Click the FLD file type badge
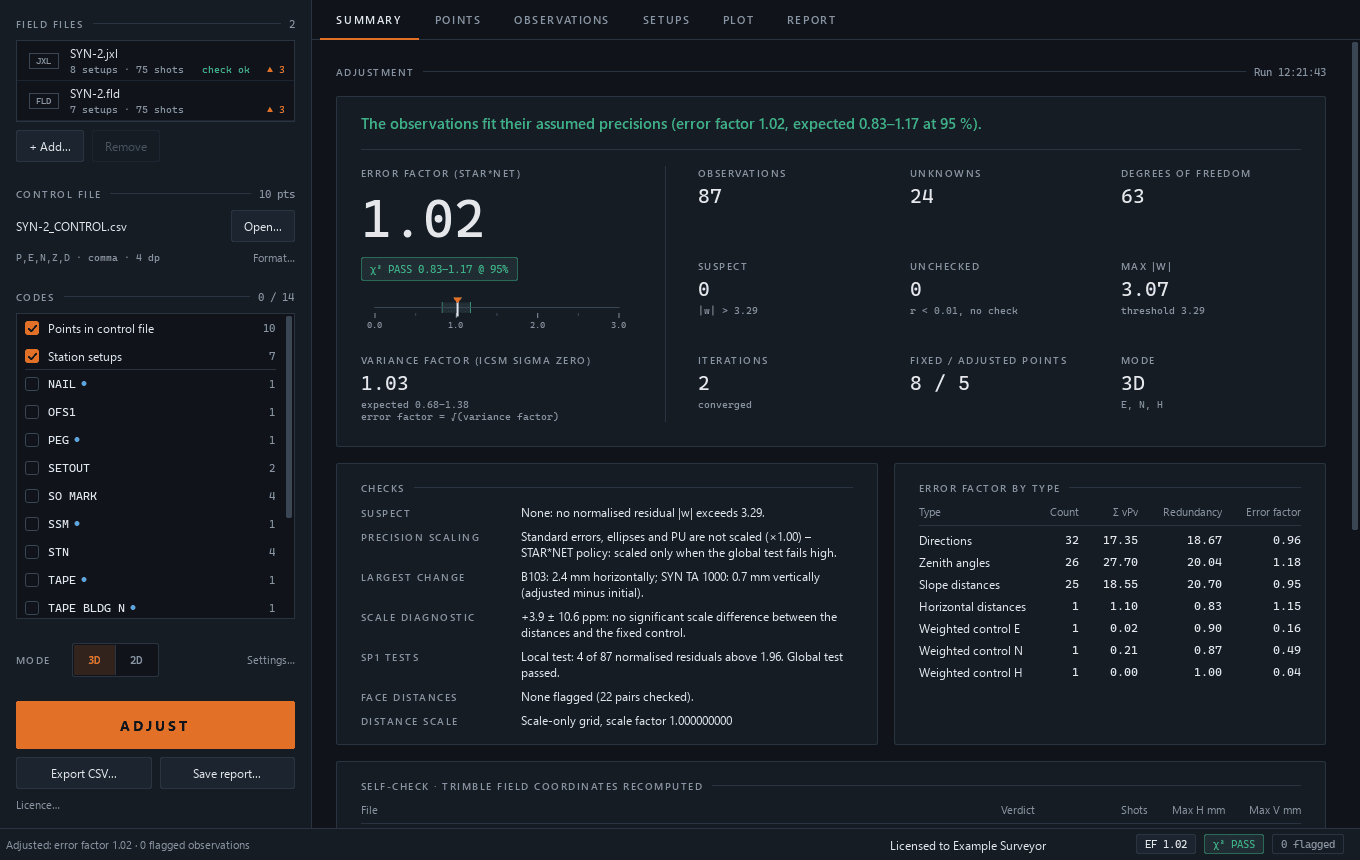The width and height of the screenshot is (1360, 860). tap(43, 101)
